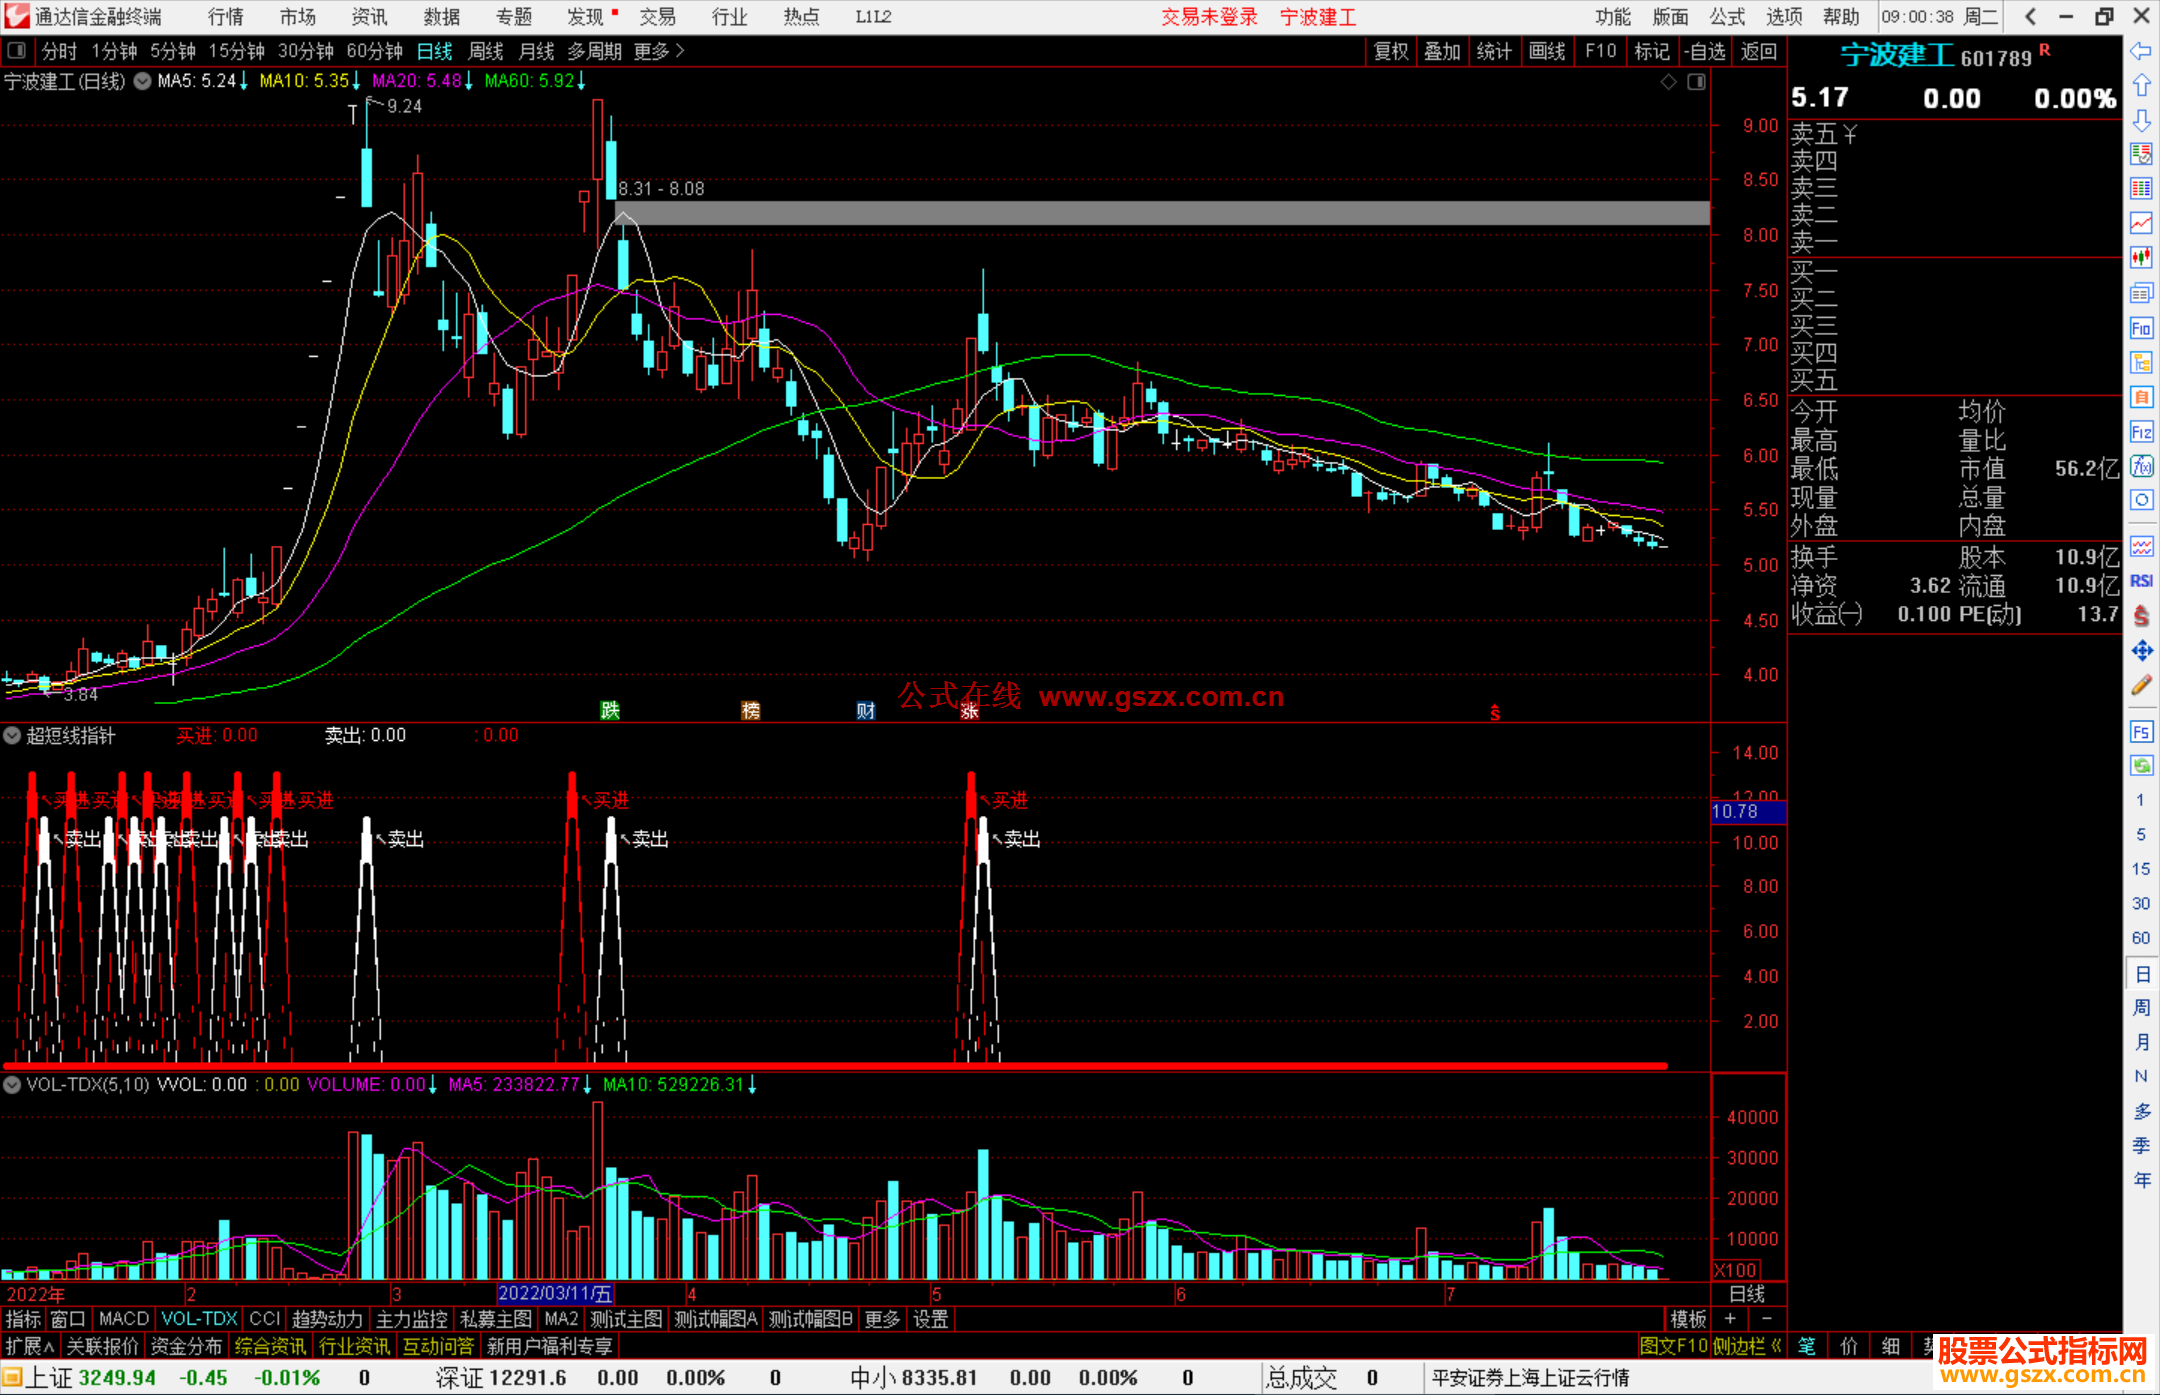Click the FS sidebar icon
The width and height of the screenshot is (2160, 1395).
[x=2141, y=732]
